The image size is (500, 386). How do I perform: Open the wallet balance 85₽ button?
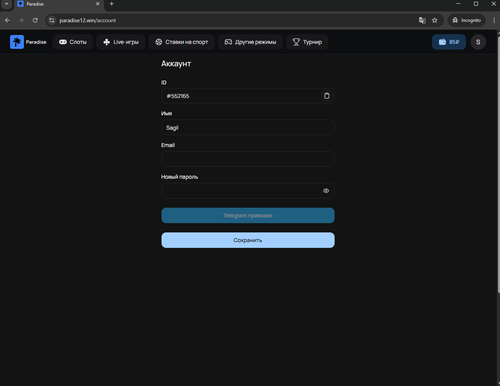(x=449, y=42)
